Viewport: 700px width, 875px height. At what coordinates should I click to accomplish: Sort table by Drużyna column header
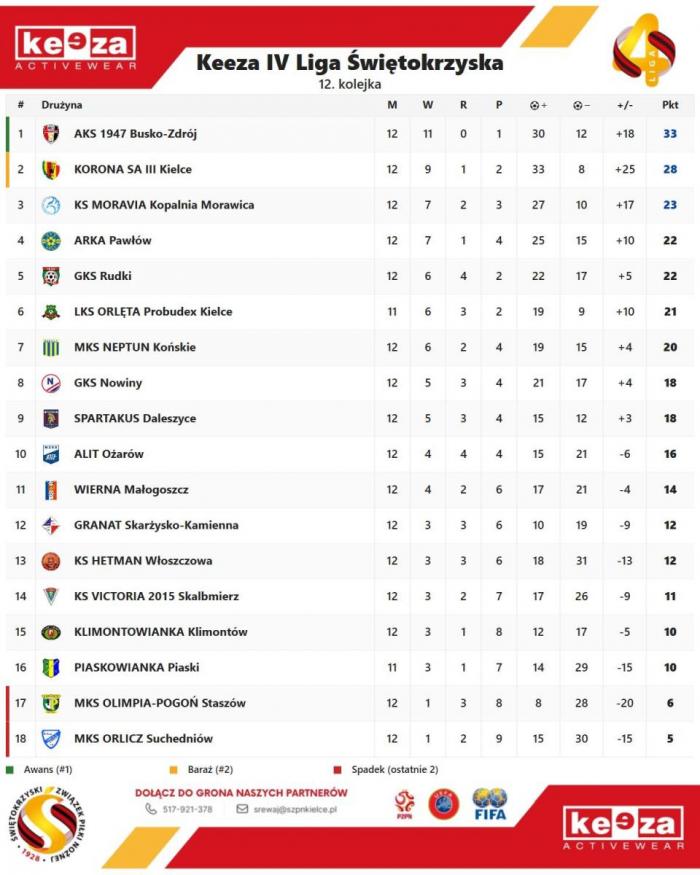(62, 105)
